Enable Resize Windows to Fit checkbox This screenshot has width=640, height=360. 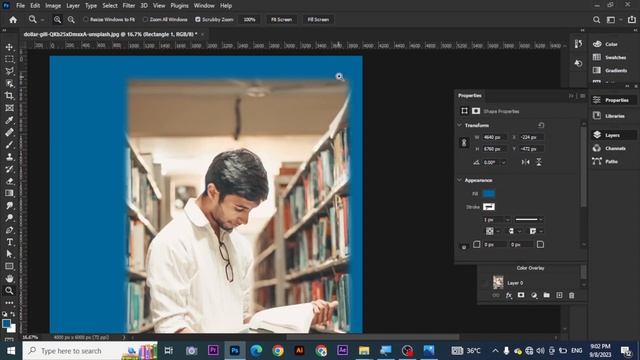coord(86,20)
